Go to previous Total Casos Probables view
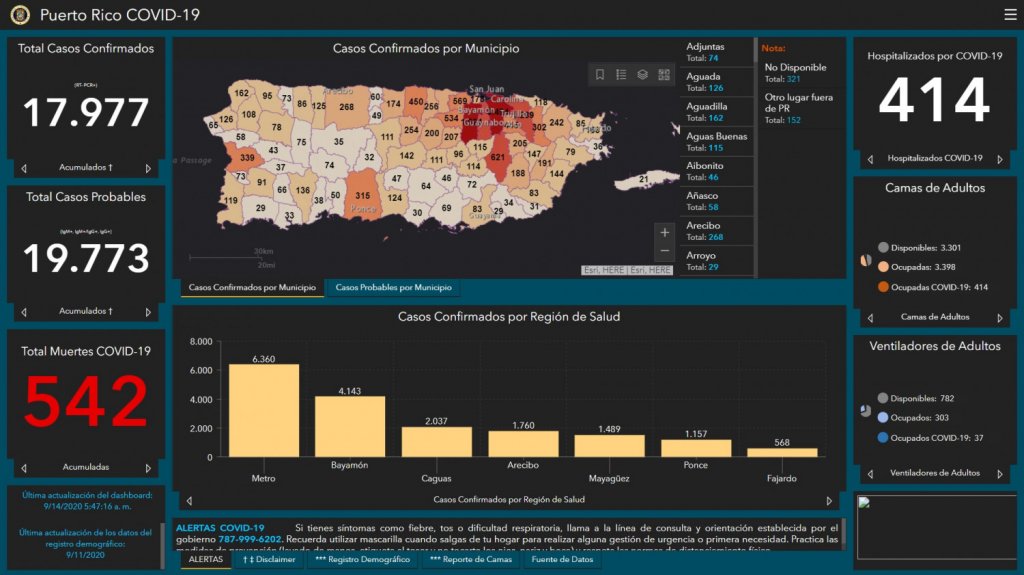This screenshot has width=1024, height=575. pos(24,312)
